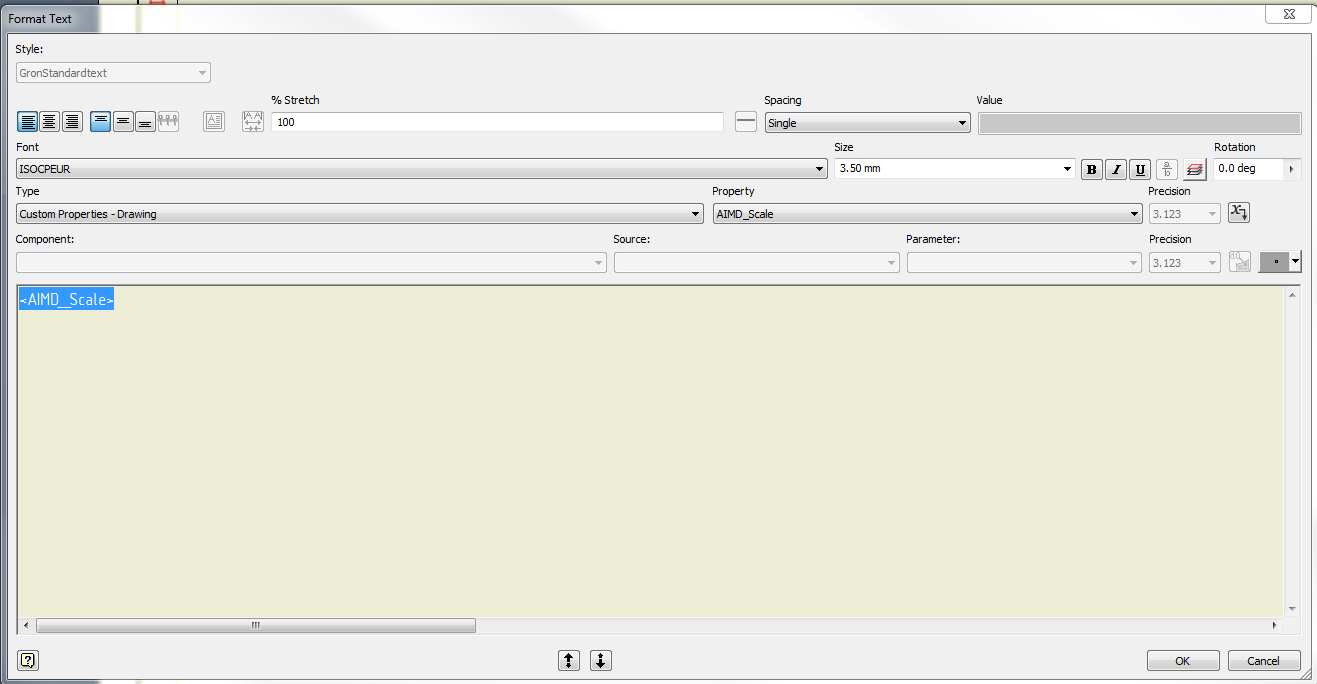Screen dimensions: 1317x684
Task: Open the Property dropdown showing AIMD_Scale
Action: [x=927, y=214]
